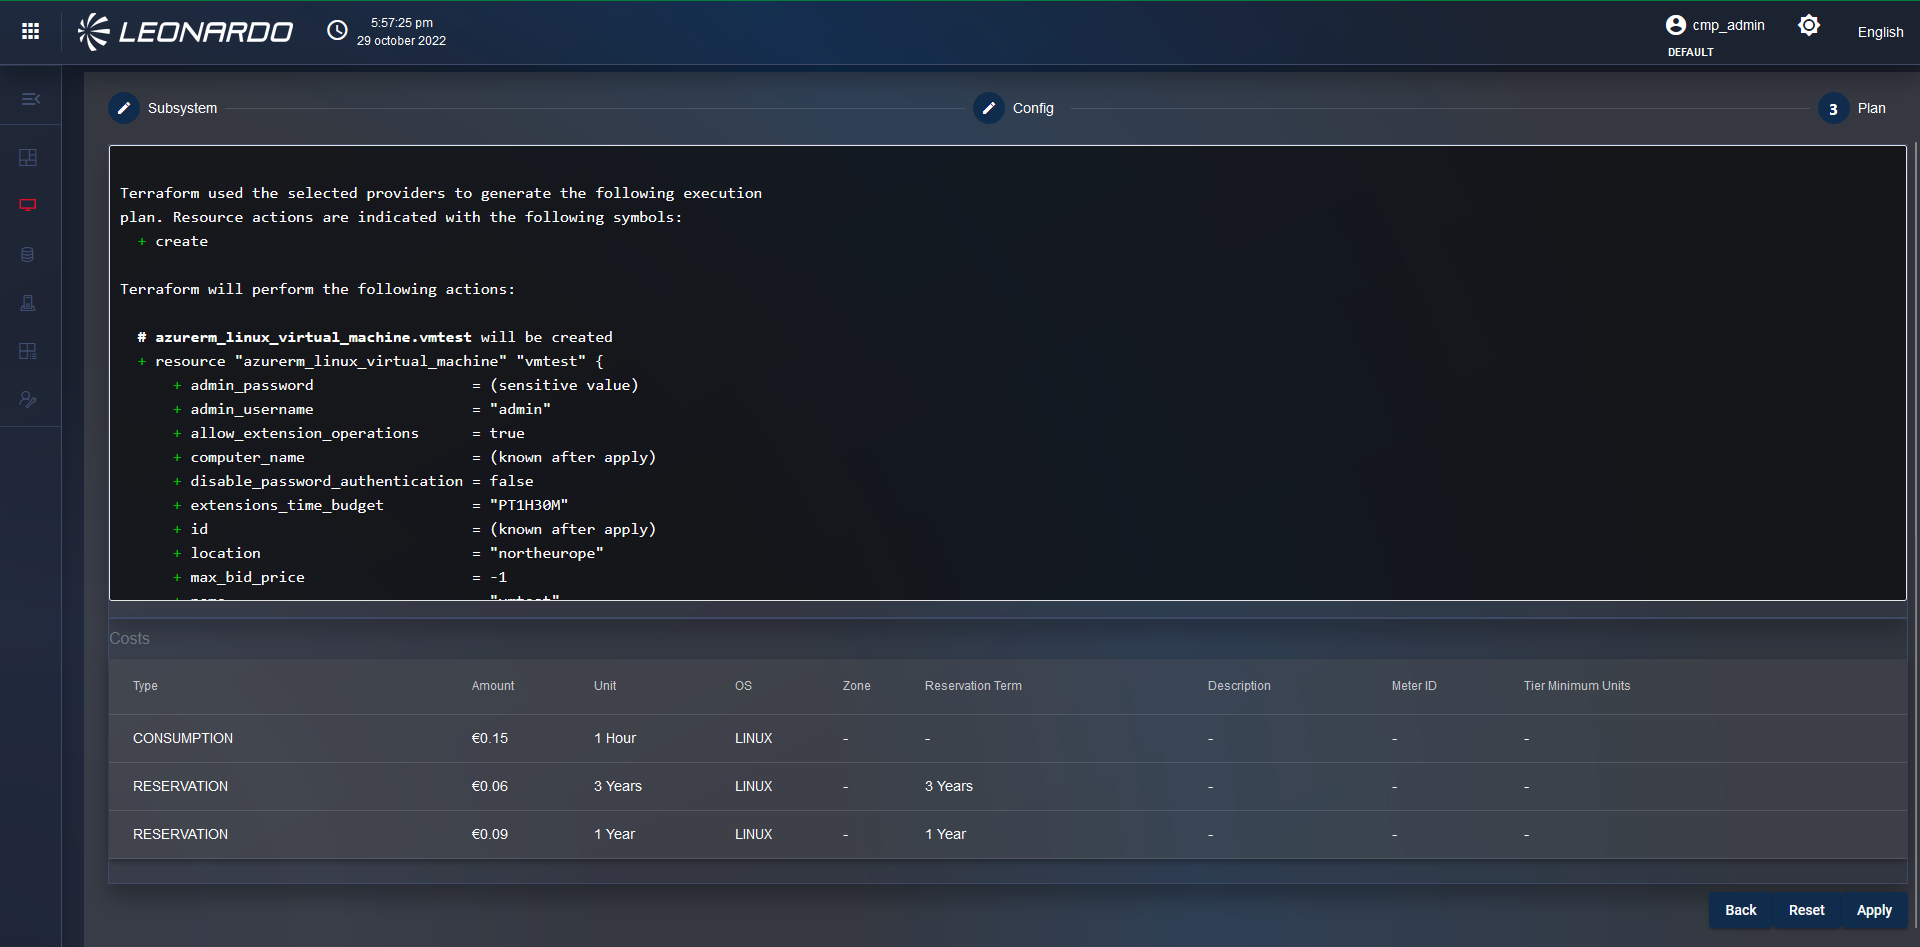Image resolution: width=1920 pixels, height=947 pixels.
Task: Apply the Terraform plan
Action: click(x=1873, y=910)
